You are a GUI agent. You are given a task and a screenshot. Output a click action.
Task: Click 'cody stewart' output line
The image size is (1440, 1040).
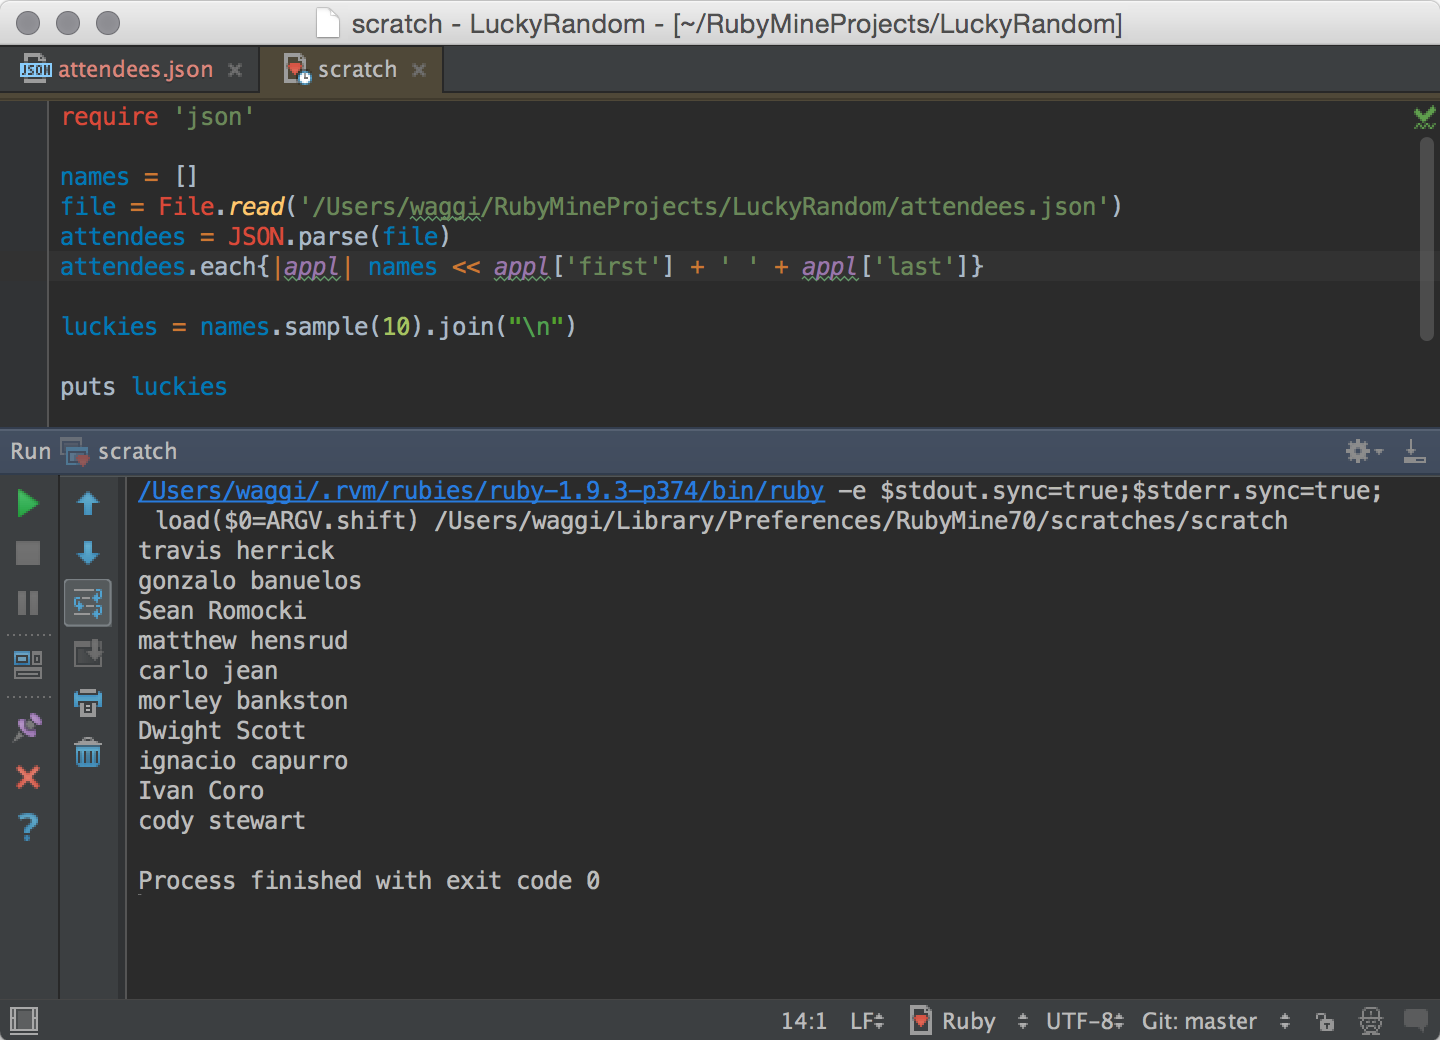(x=221, y=821)
